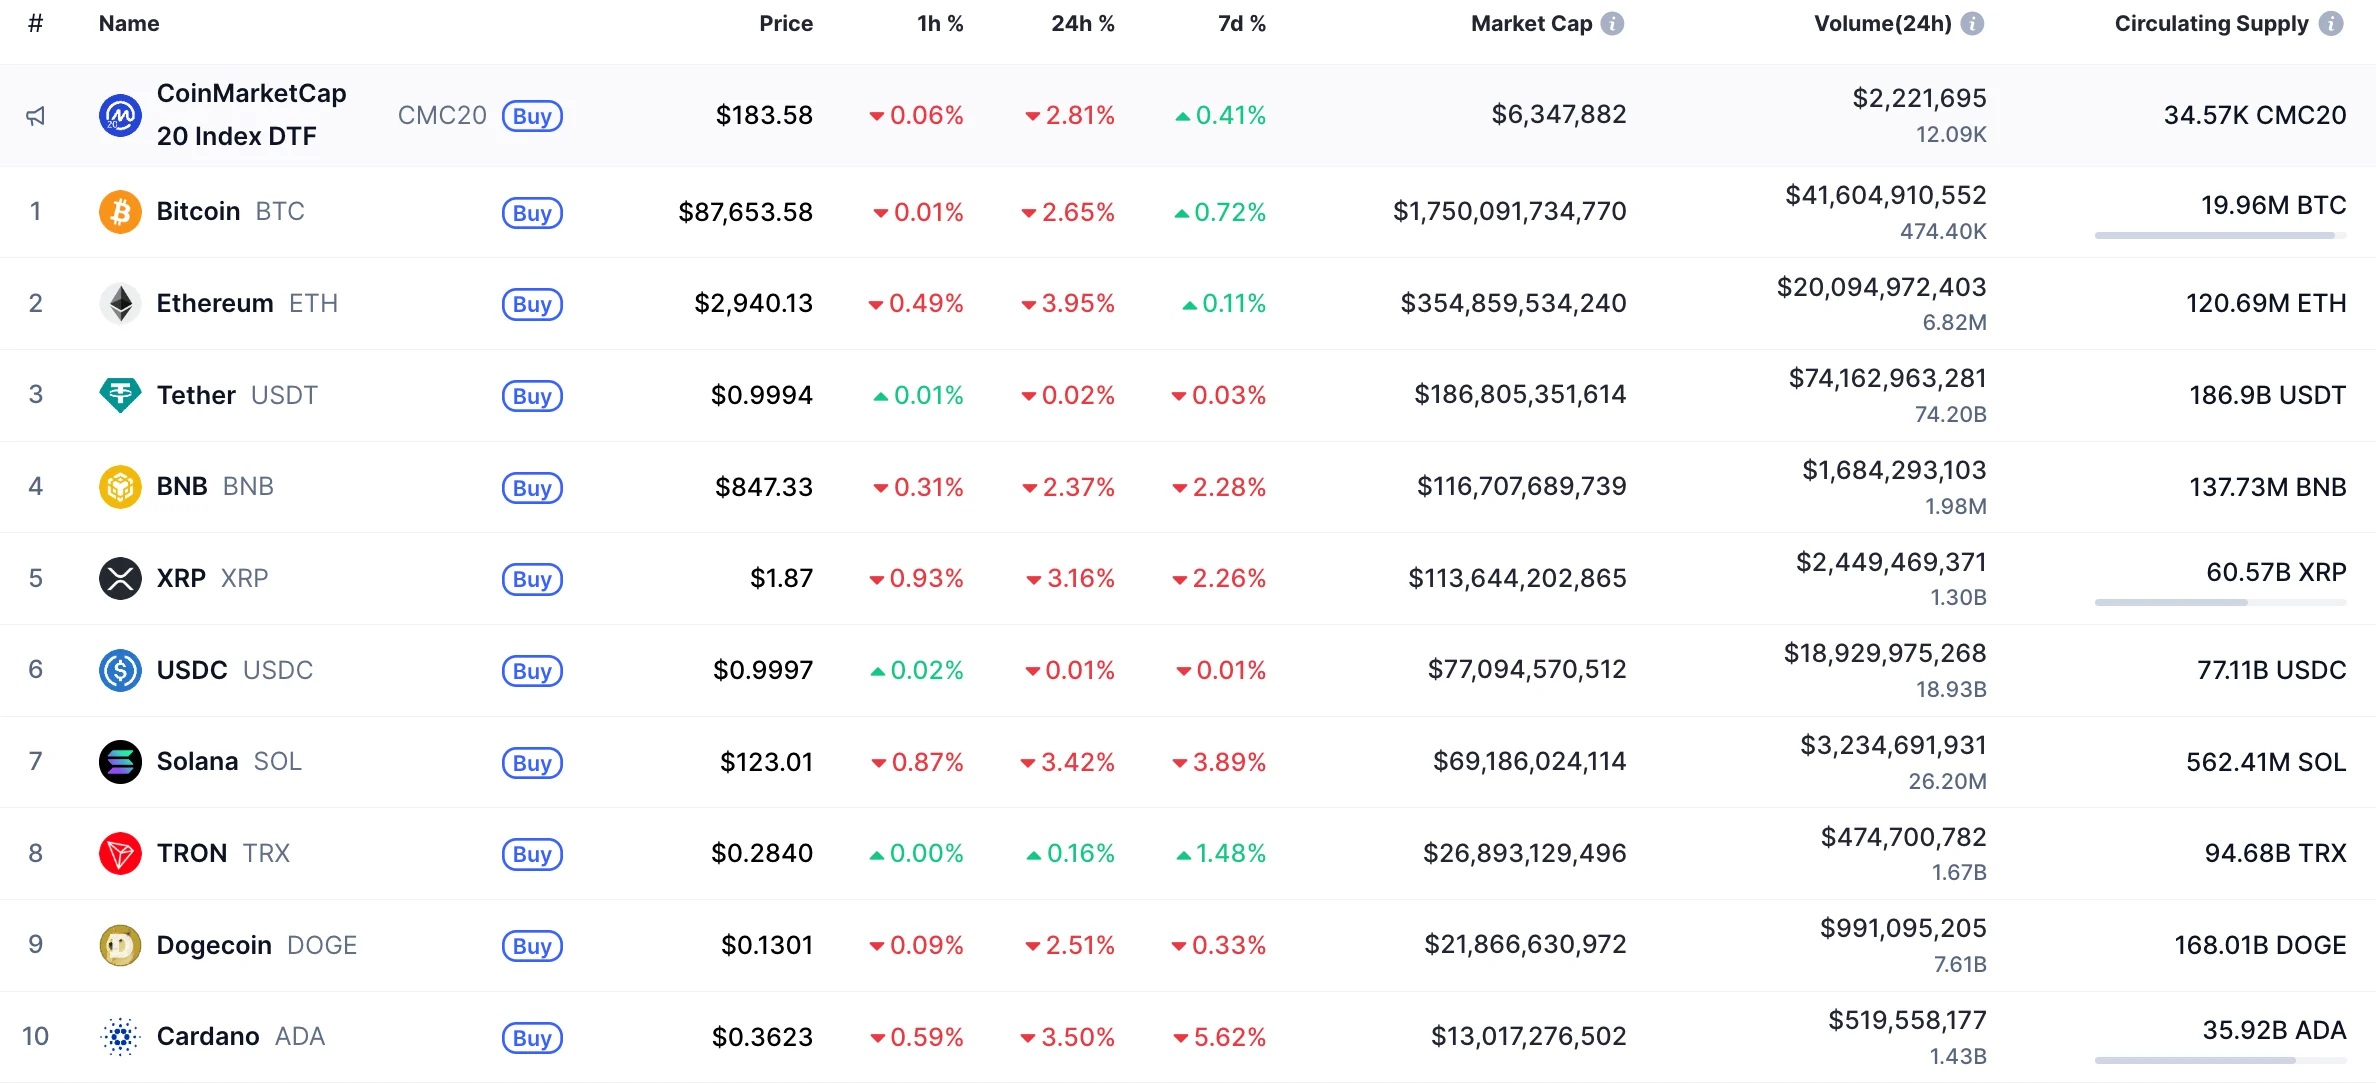Click Bitcoin circulating supply progress bar
2376x1084 pixels.
[2220, 236]
